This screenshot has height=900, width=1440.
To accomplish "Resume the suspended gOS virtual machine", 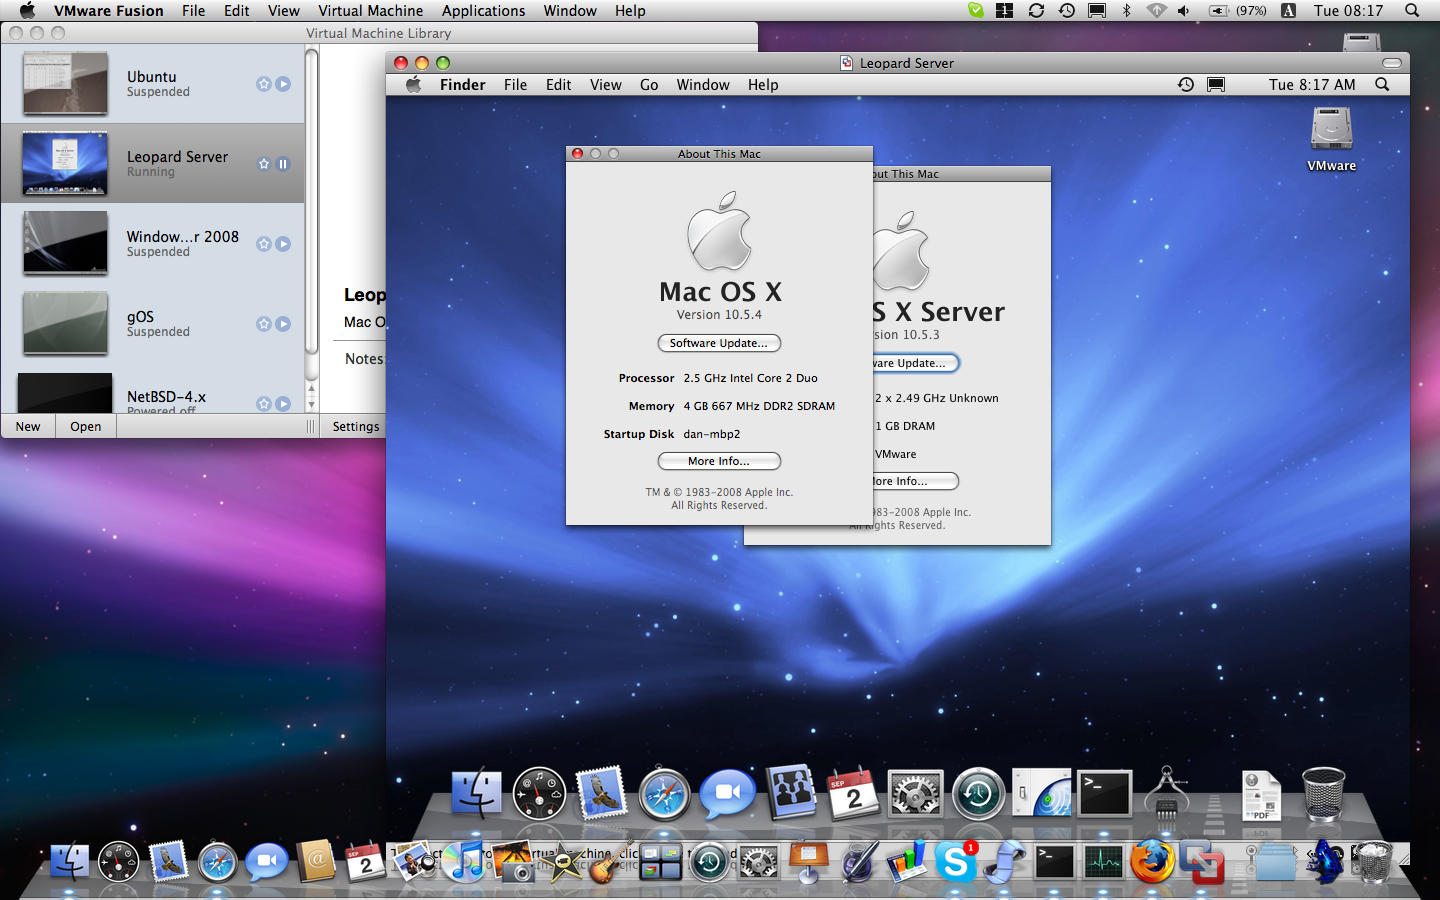I will pos(283,324).
